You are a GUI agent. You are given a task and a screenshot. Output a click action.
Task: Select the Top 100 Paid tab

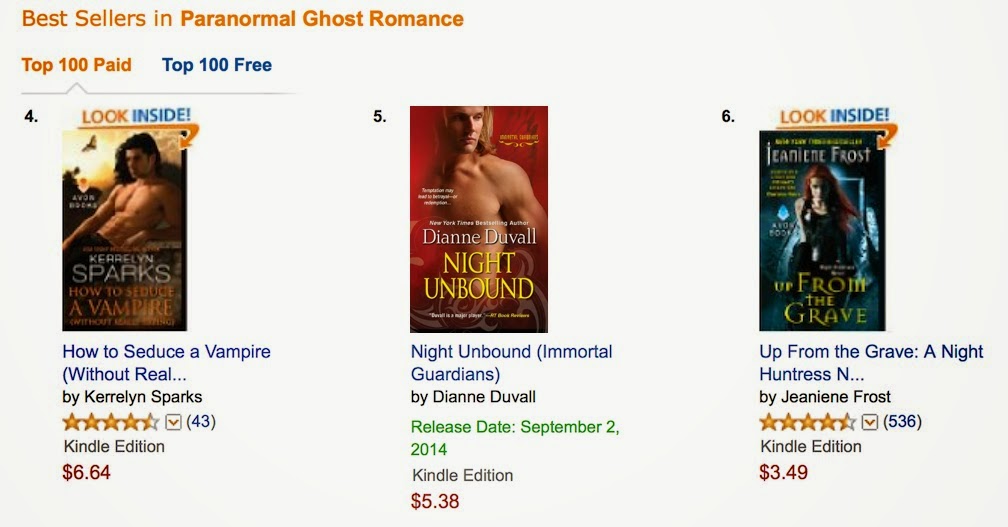pos(77,65)
